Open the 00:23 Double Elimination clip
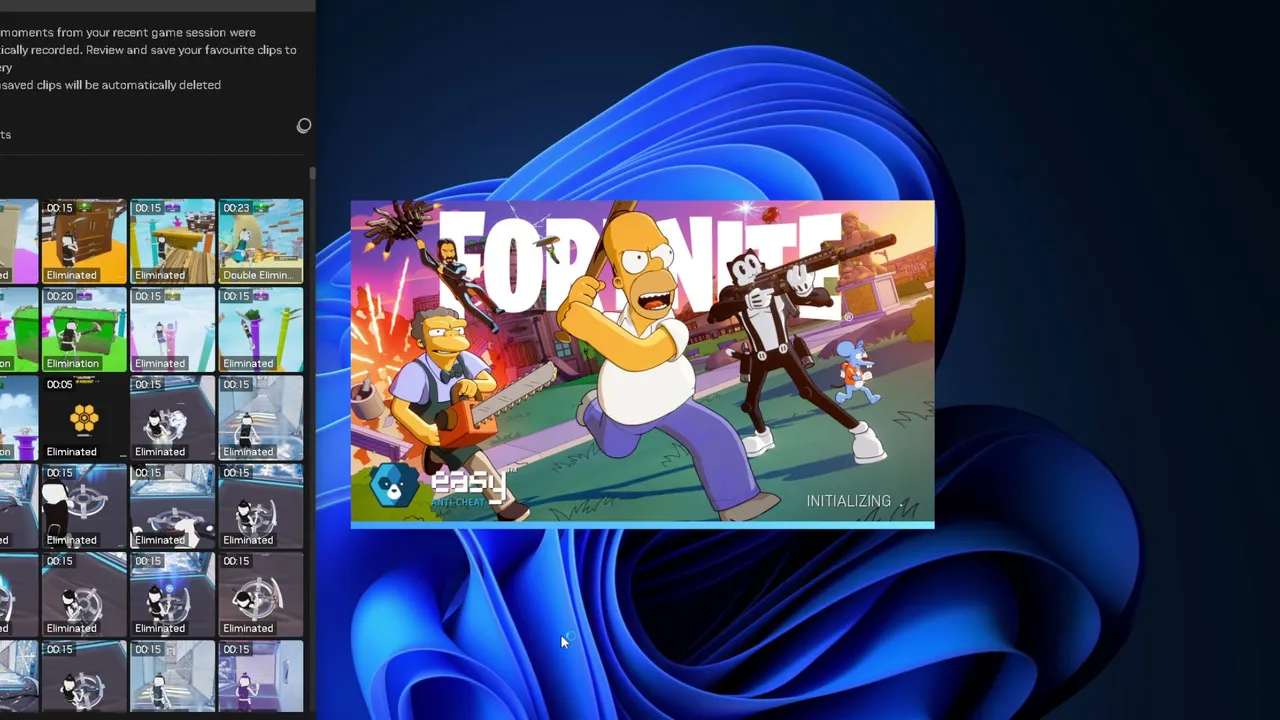Image resolution: width=1280 pixels, height=720 pixels. 261,241
